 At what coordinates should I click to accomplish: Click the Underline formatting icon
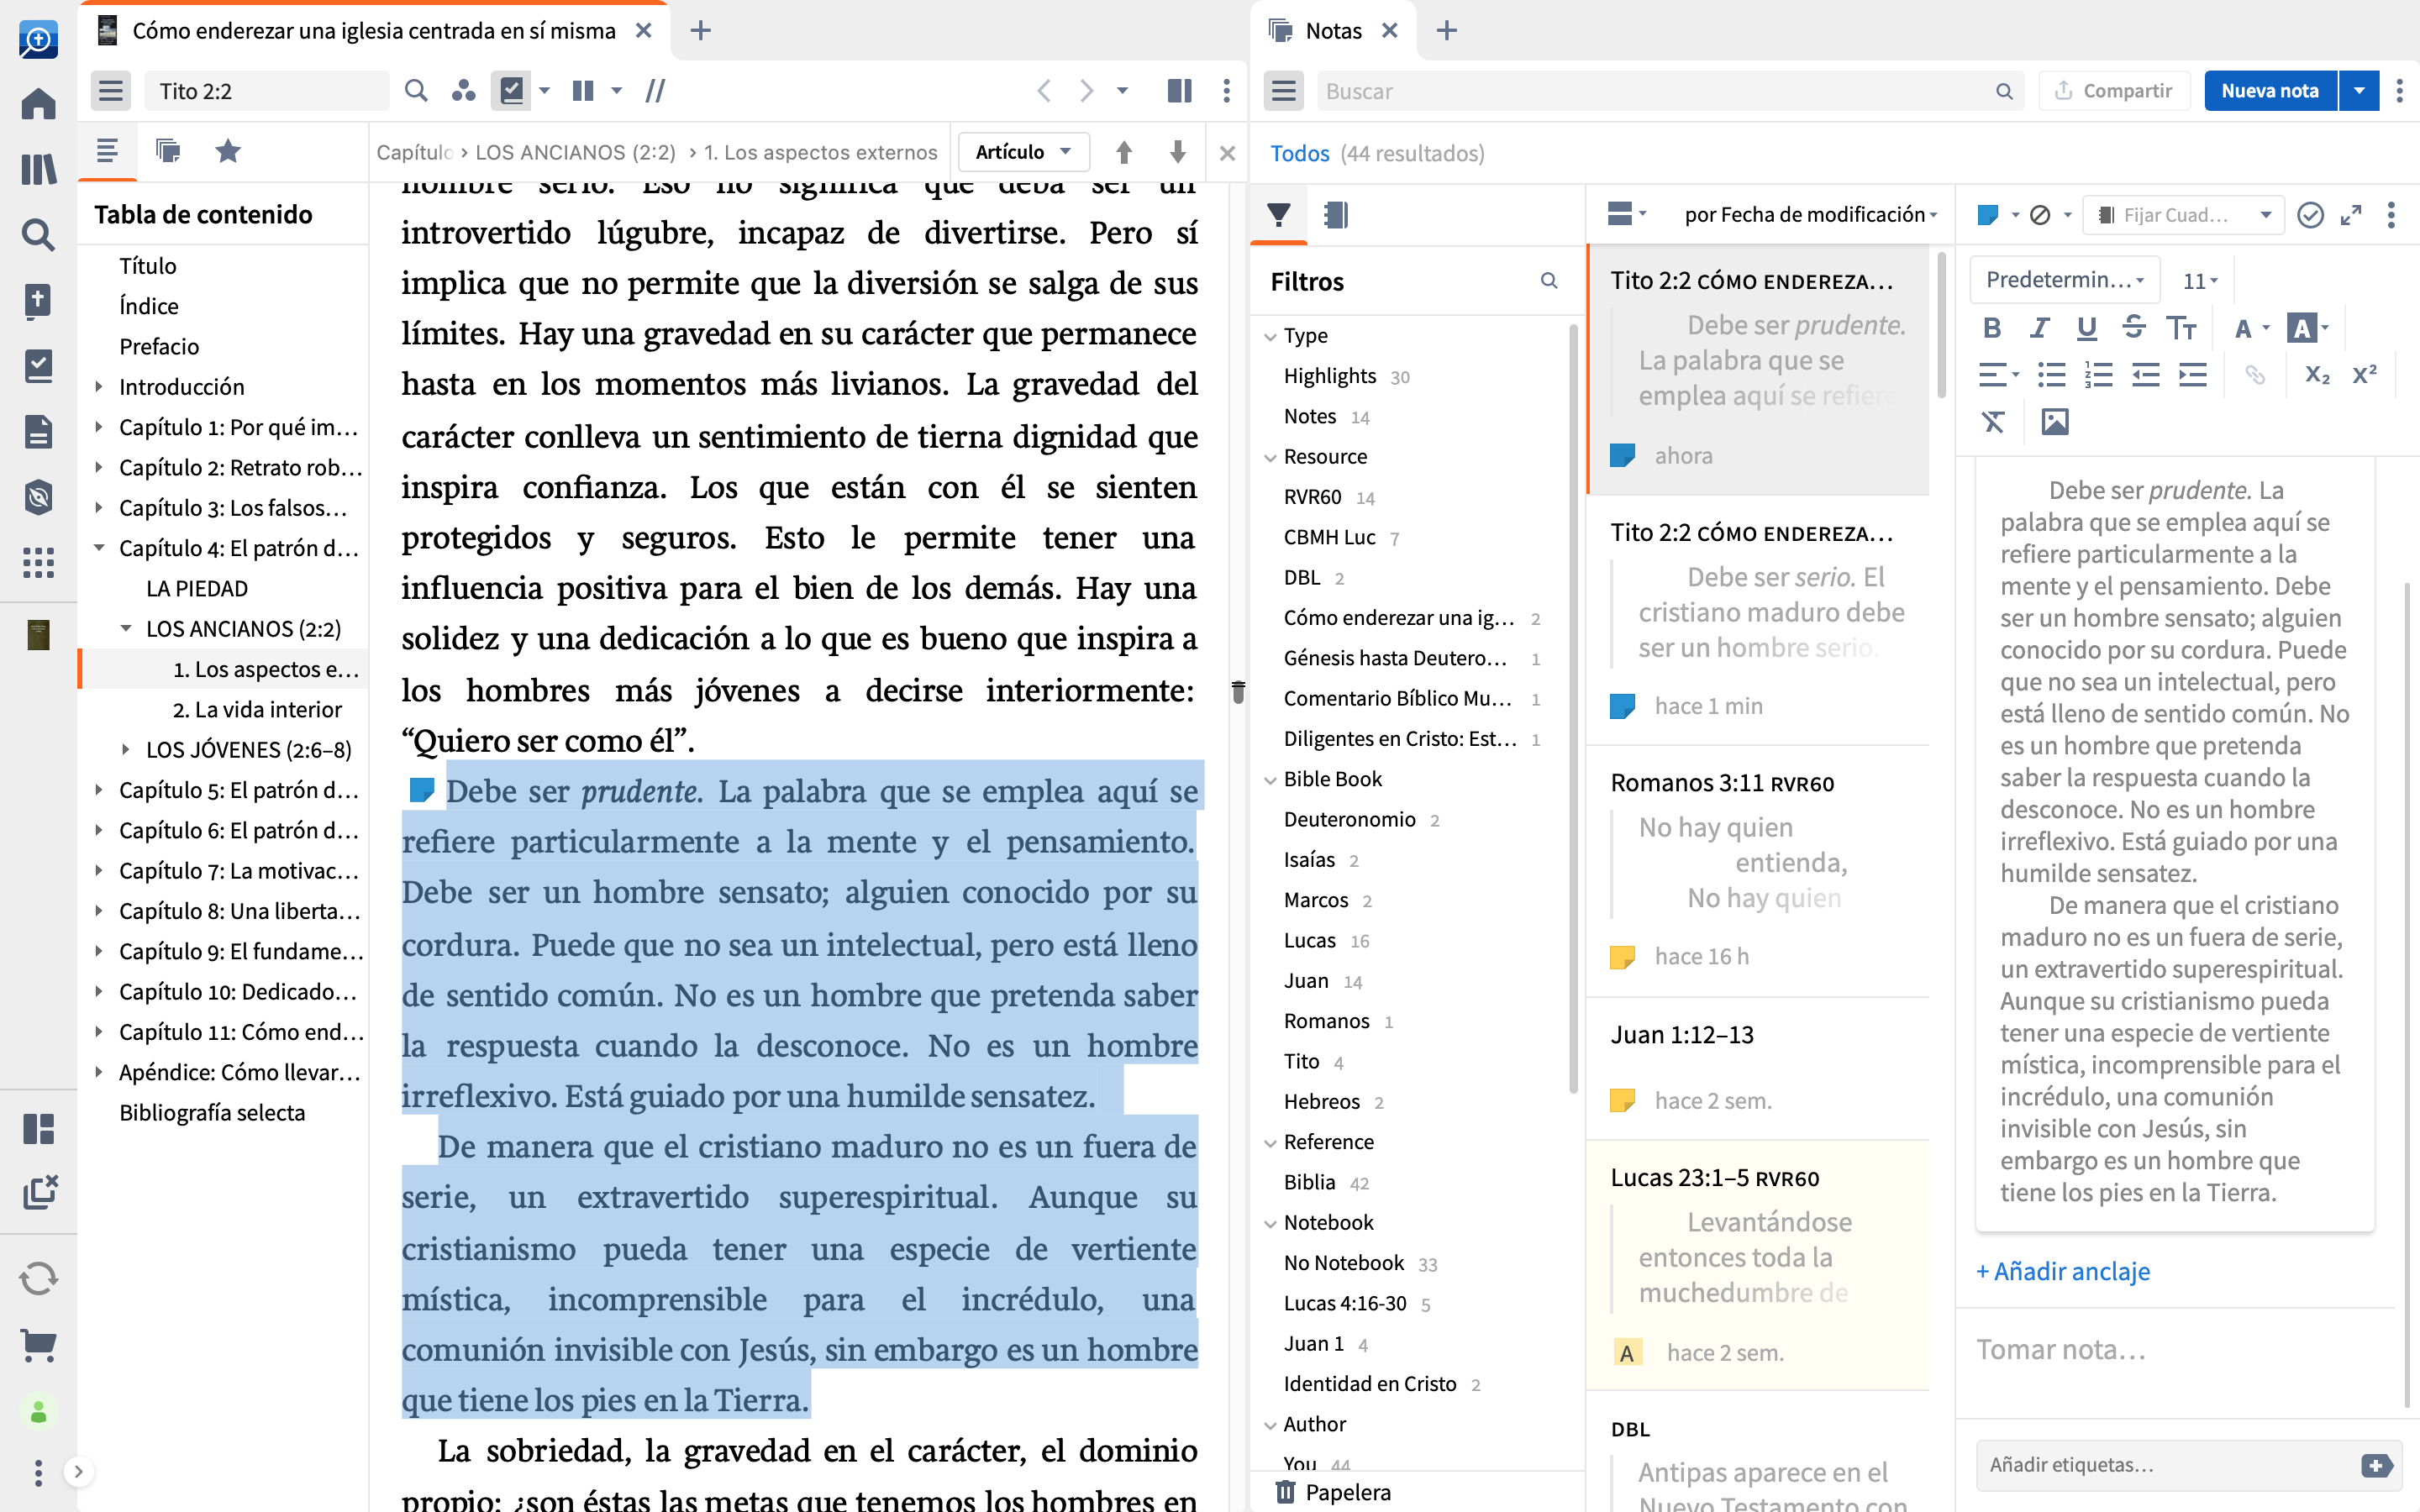(2086, 328)
